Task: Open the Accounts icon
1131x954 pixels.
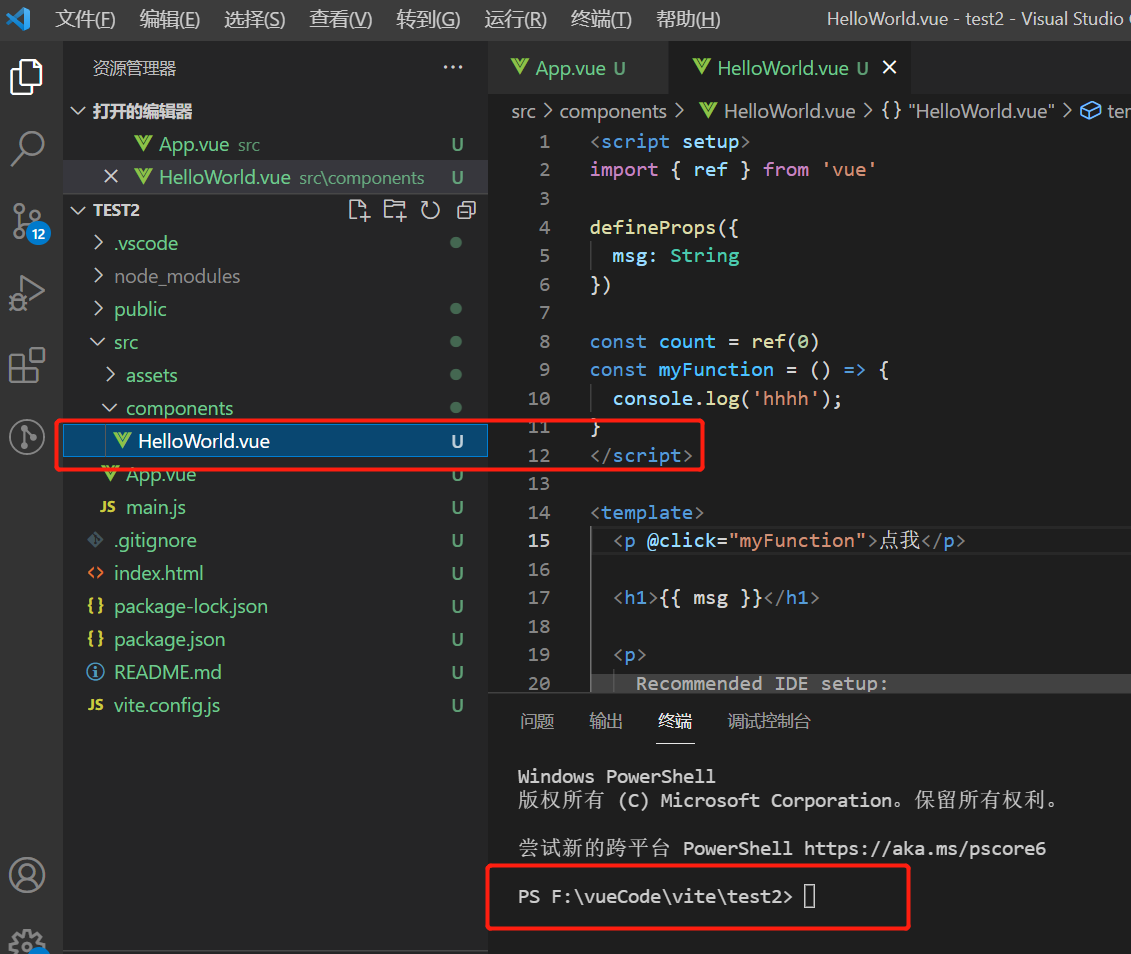Action: (x=27, y=875)
